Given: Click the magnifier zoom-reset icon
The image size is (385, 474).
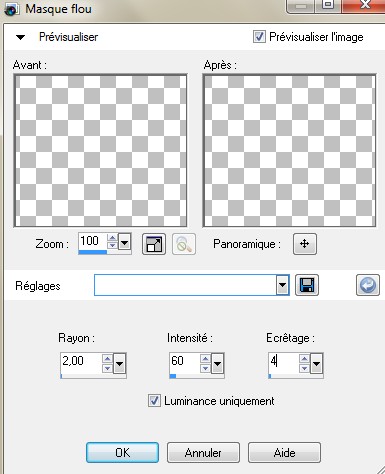Looking at the screenshot, I should pyautogui.click(x=184, y=244).
